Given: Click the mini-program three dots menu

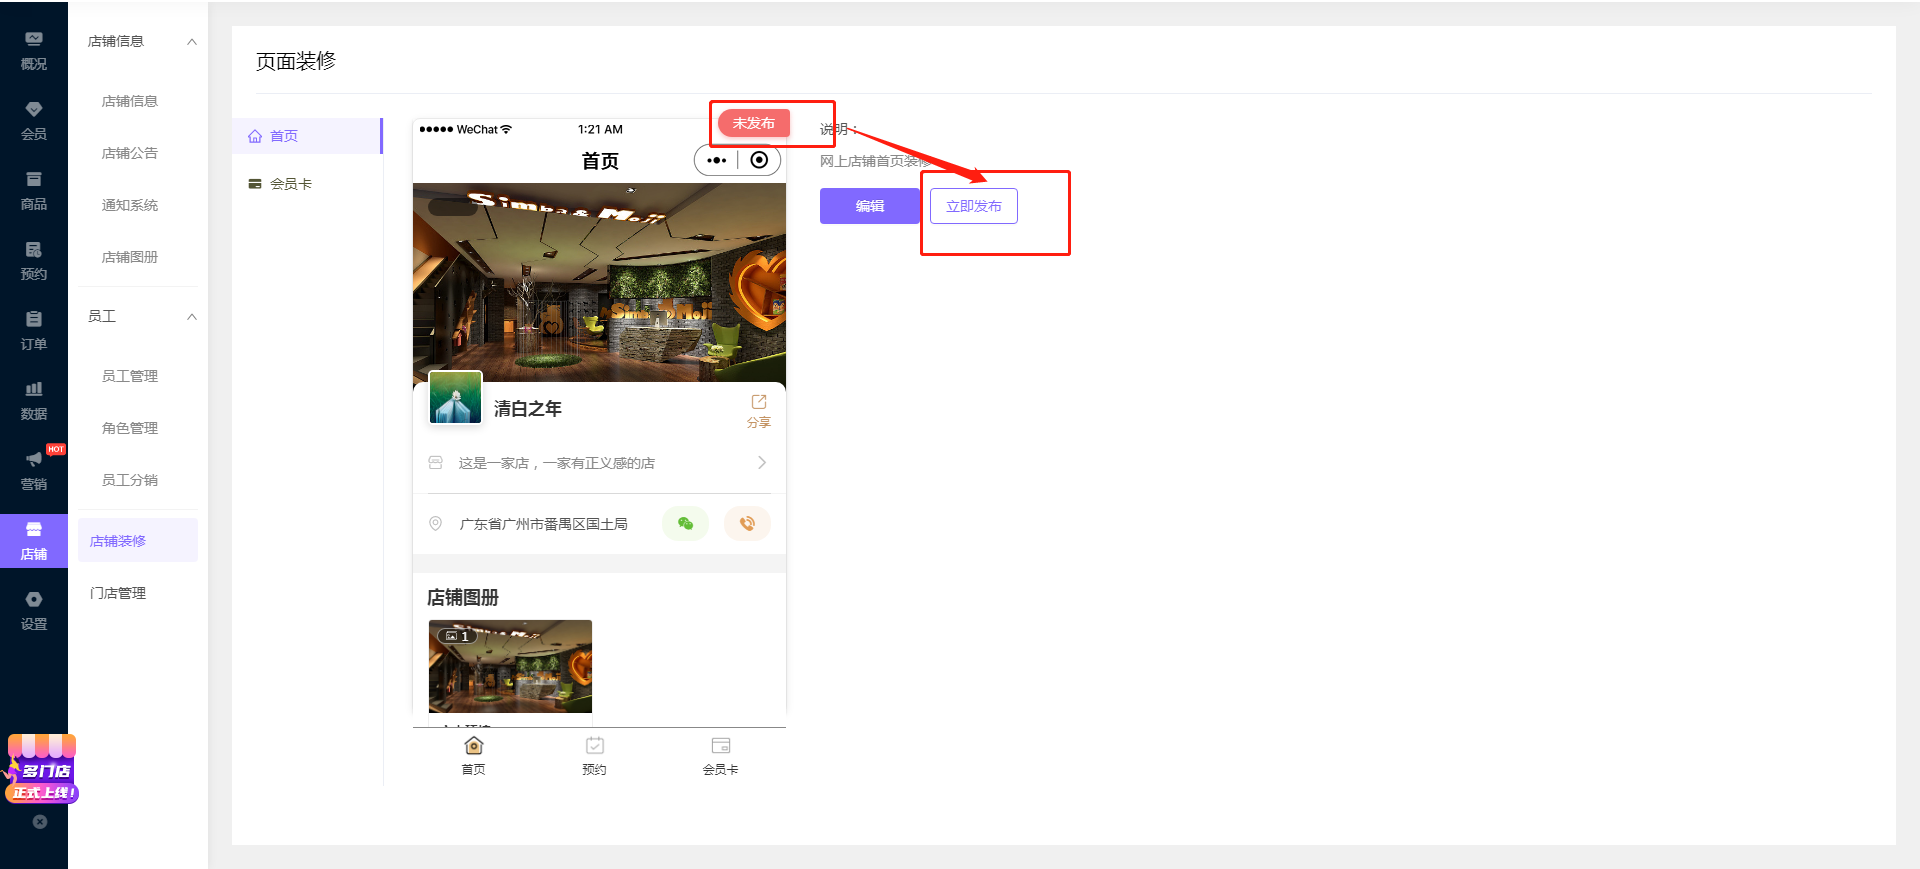Looking at the screenshot, I should click(x=717, y=160).
